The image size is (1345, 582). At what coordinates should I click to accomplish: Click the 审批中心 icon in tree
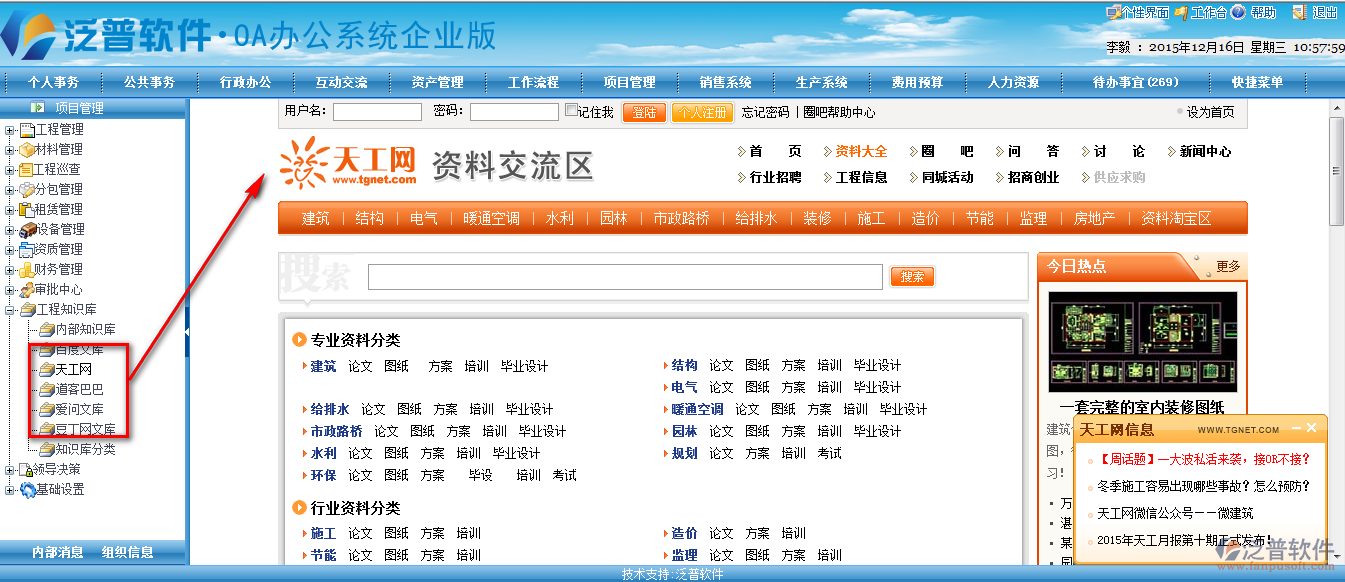click(x=27, y=290)
